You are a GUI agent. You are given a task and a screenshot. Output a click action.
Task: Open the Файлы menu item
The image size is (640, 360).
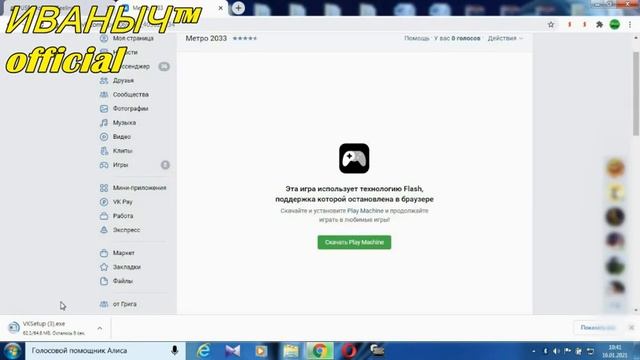click(x=122, y=281)
